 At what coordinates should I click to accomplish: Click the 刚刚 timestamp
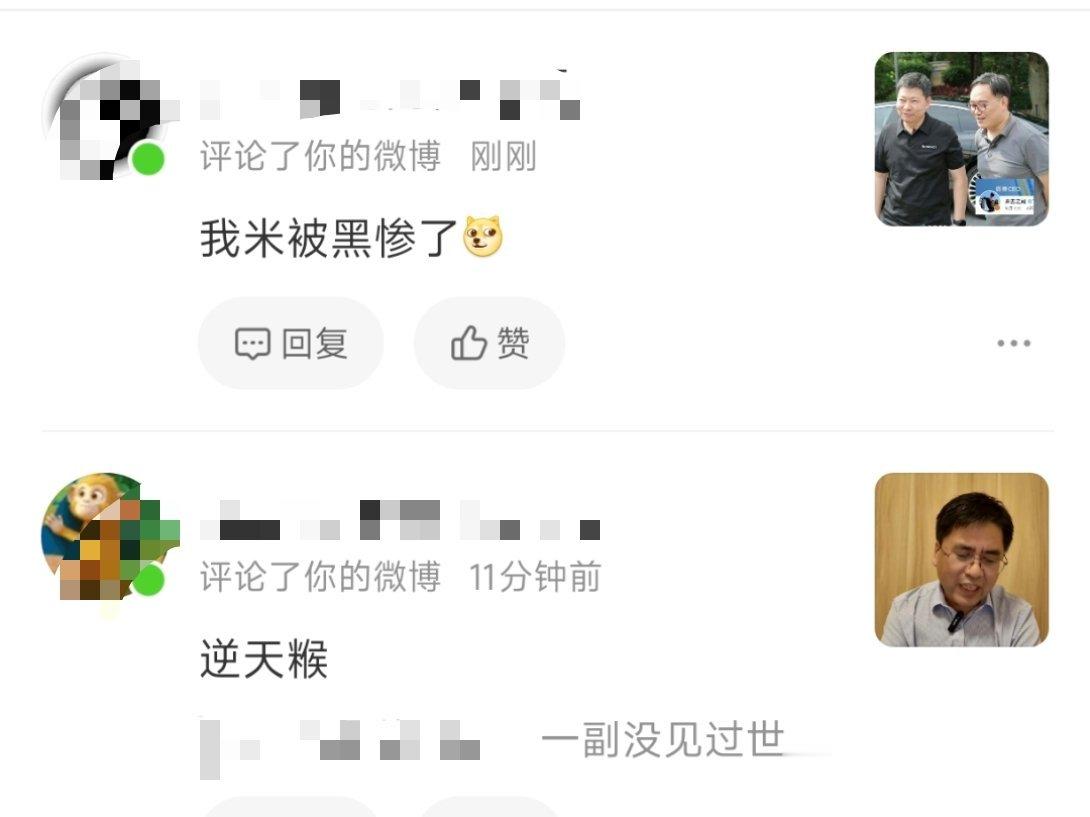pyautogui.click(x=503, y=156)
